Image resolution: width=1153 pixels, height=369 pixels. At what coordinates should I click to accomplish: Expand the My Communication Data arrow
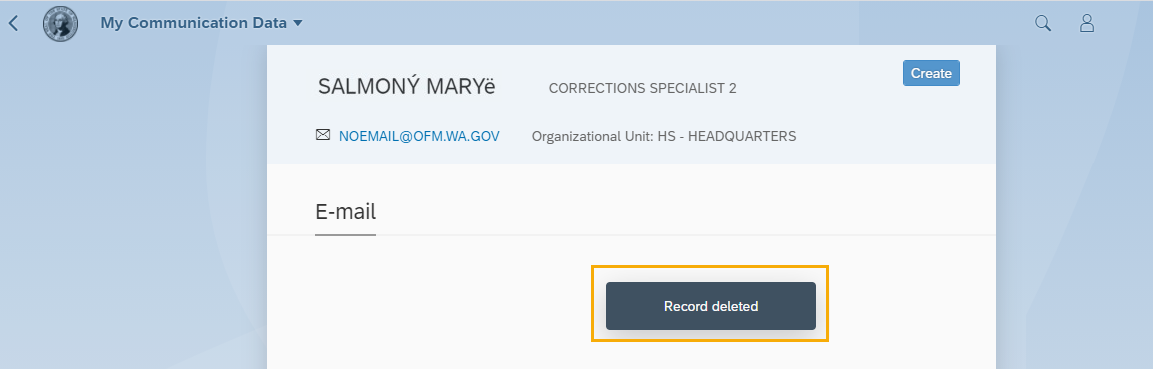coord(298,24)
